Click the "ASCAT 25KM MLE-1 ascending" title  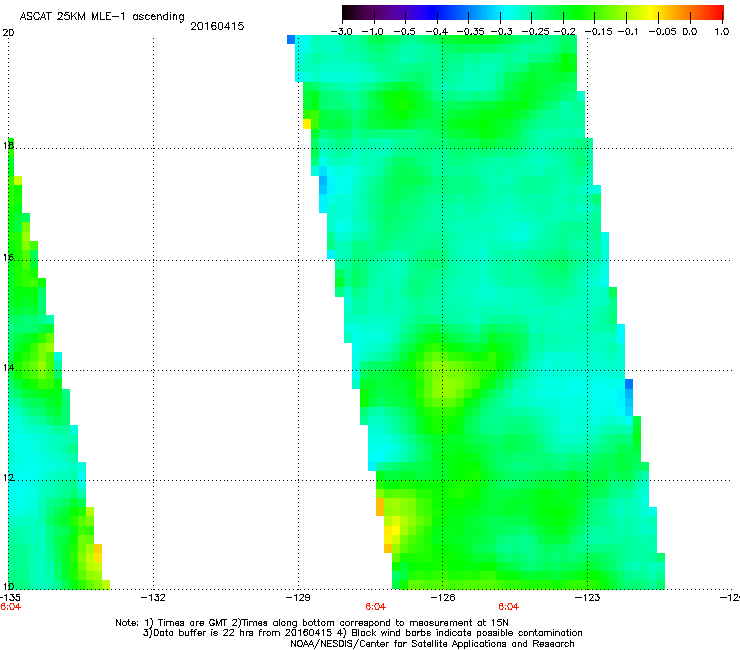102,17
